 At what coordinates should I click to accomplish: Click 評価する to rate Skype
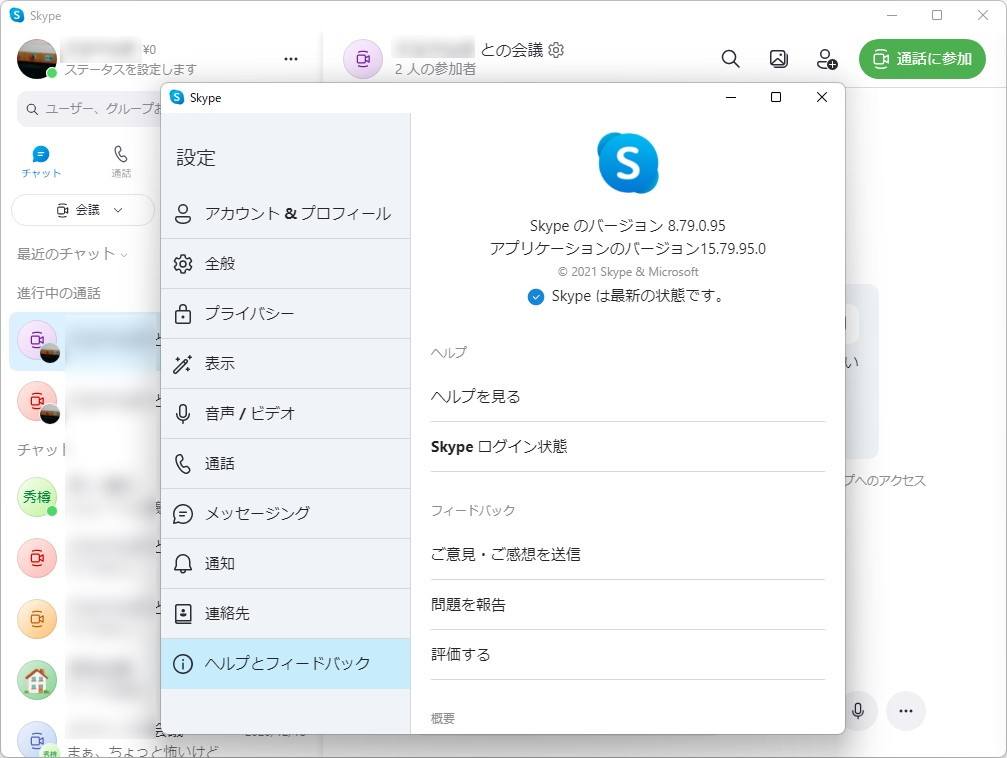pos(462,655)
